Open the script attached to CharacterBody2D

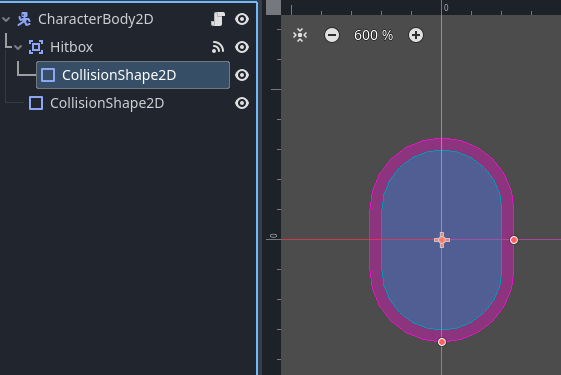coord(218,19)
